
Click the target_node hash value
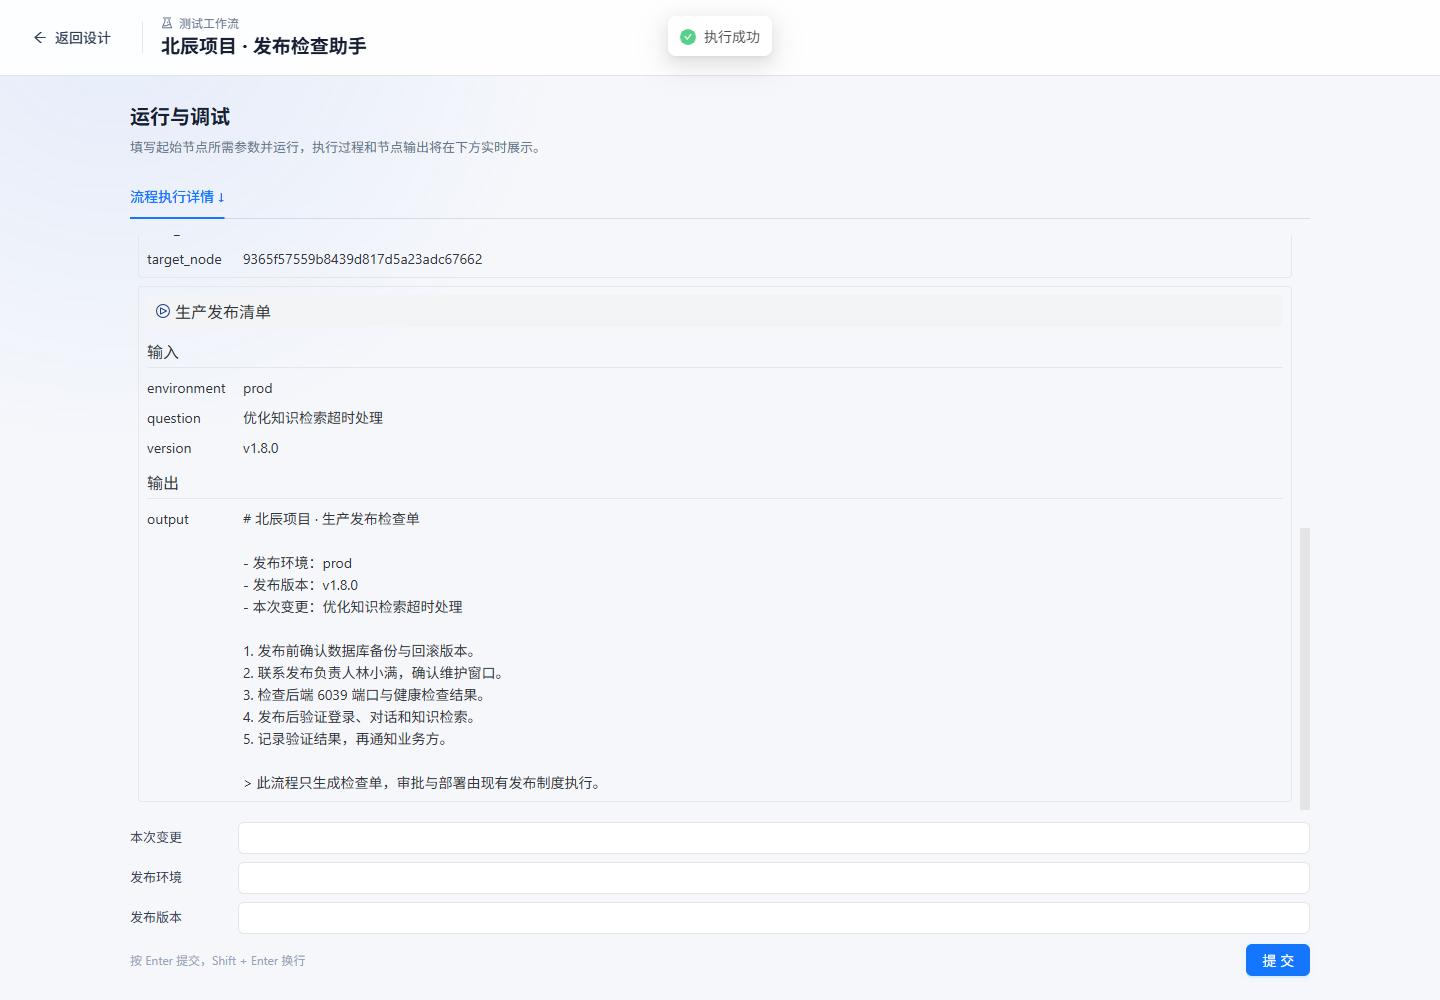[x=362, y=259]
